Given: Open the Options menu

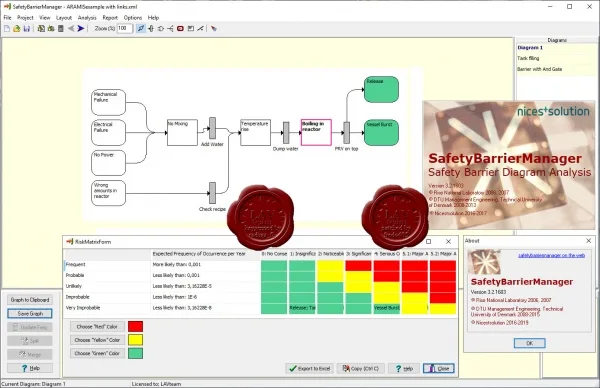Looking at the screenshot, I should pyautogui.click(x=133, y=18).
